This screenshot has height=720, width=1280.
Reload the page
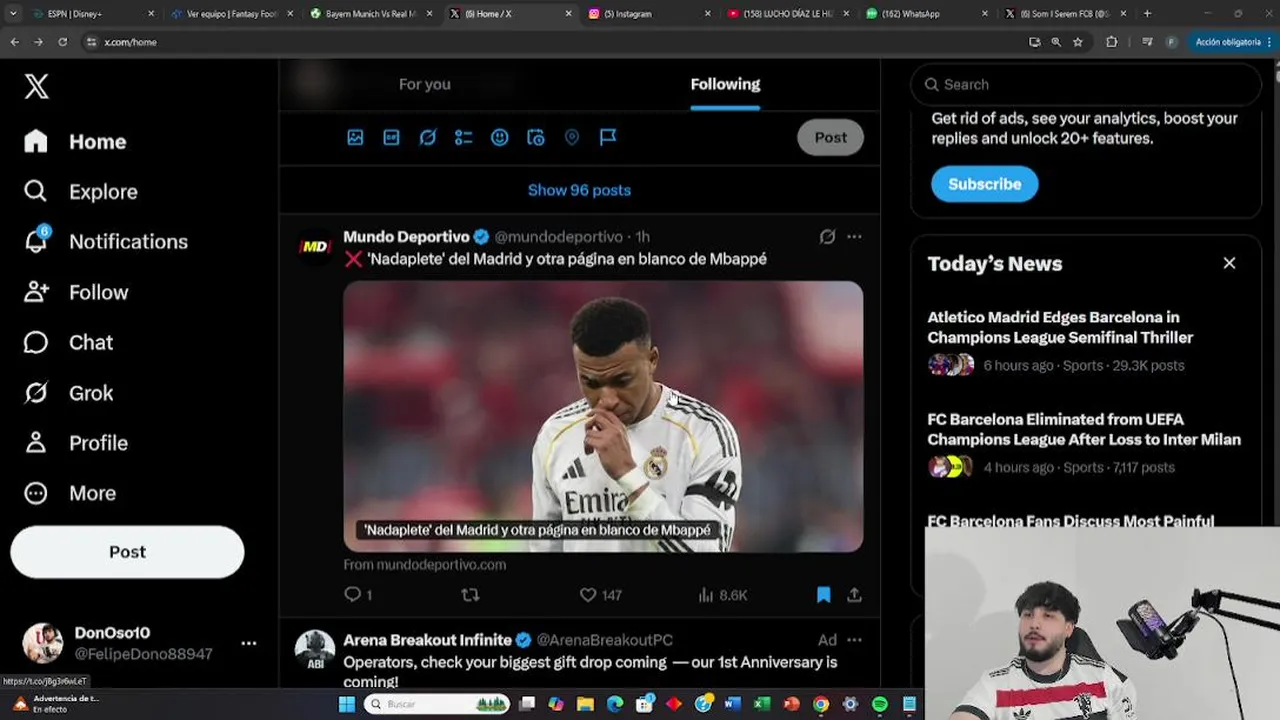click(x=62, y=42)
